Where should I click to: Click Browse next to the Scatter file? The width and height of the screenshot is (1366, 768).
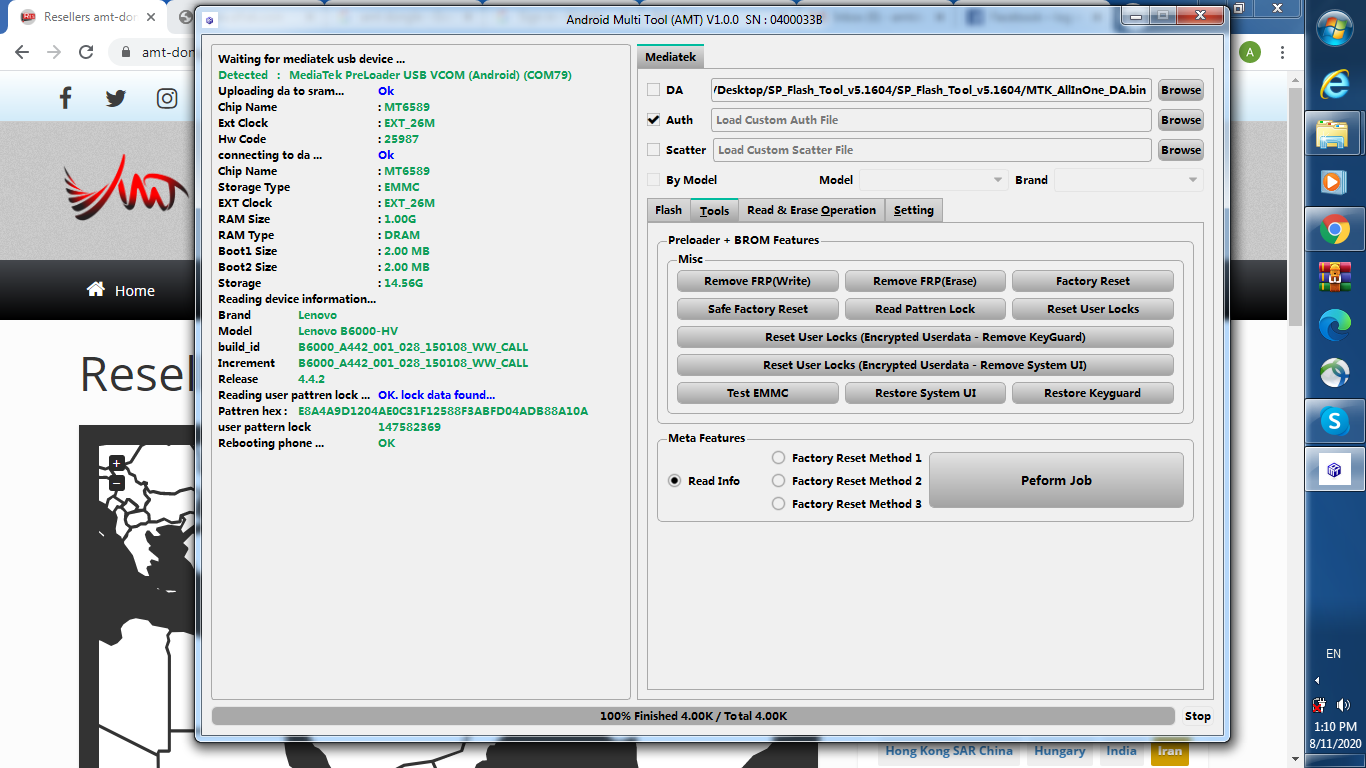1181,150
